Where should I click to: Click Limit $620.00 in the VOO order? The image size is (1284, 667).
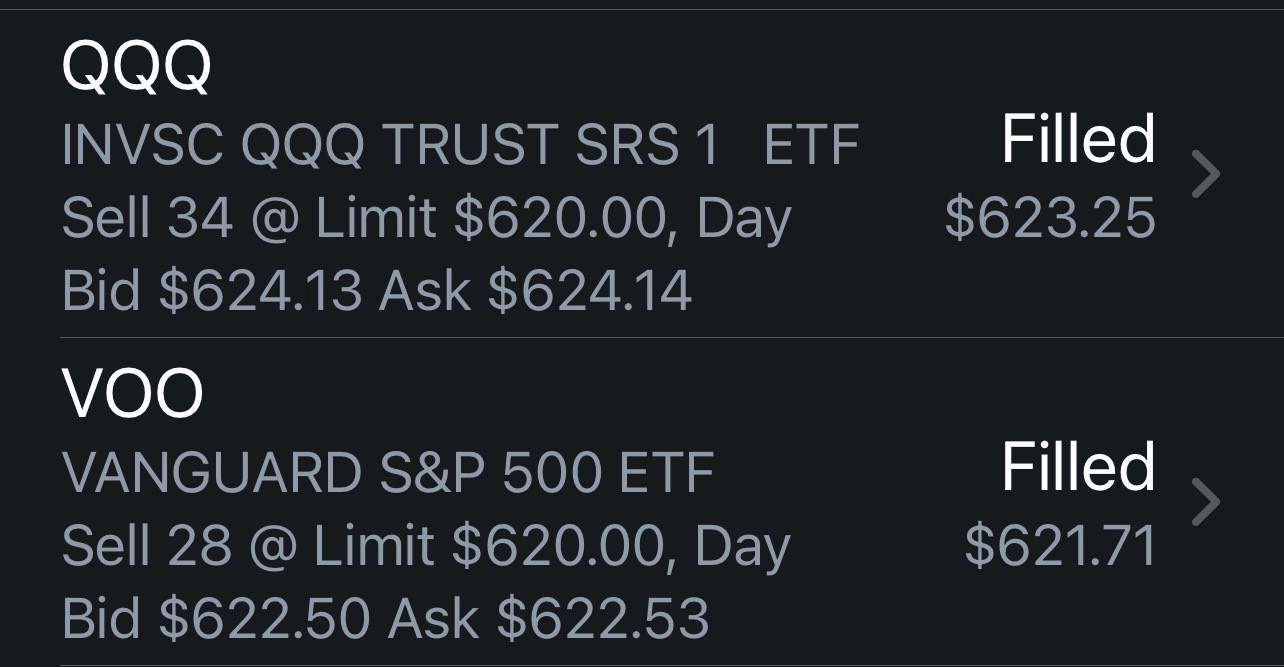(x=488, y=546)
